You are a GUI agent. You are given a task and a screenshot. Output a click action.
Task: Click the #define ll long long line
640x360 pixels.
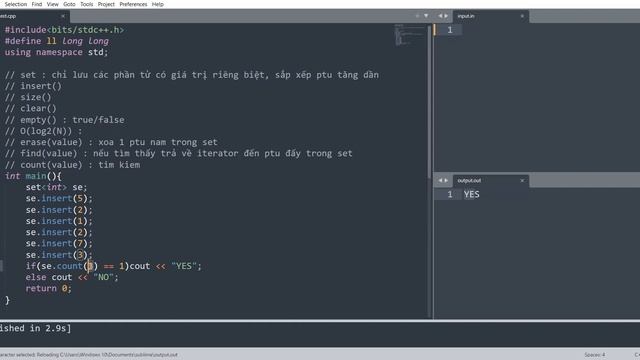pos(57,41)
